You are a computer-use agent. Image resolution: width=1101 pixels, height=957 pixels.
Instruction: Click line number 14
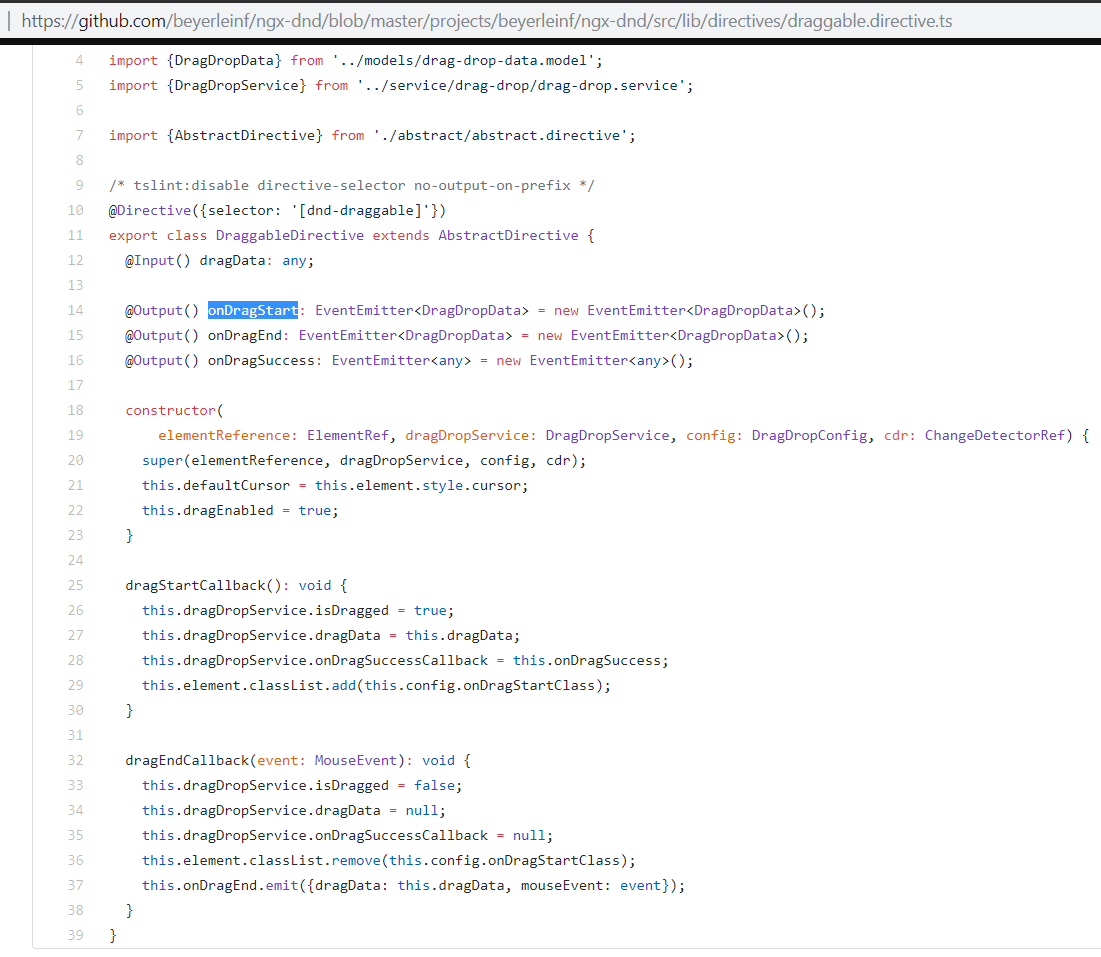pyautogui.click(x=75, y=310)
